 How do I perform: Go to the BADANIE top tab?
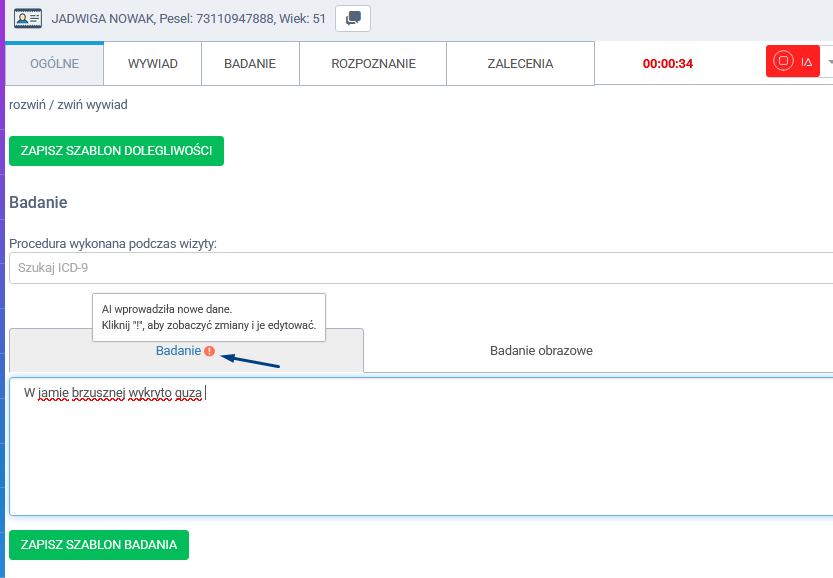(250, 63)
